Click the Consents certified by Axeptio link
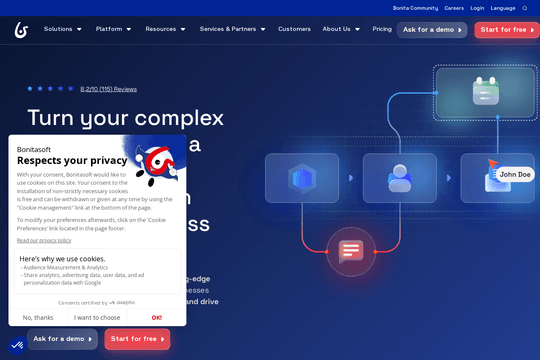540x360 pixels. [x=96, y=303]
